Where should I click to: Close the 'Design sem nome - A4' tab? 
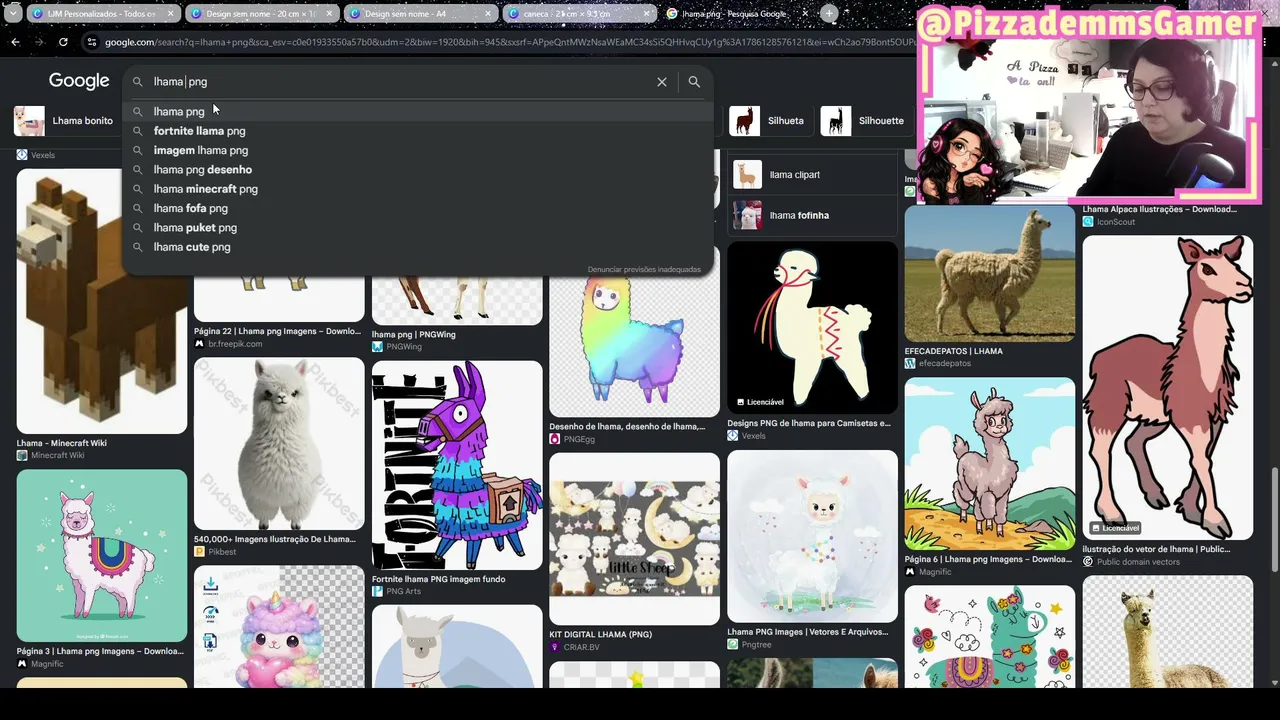point(488,14)
